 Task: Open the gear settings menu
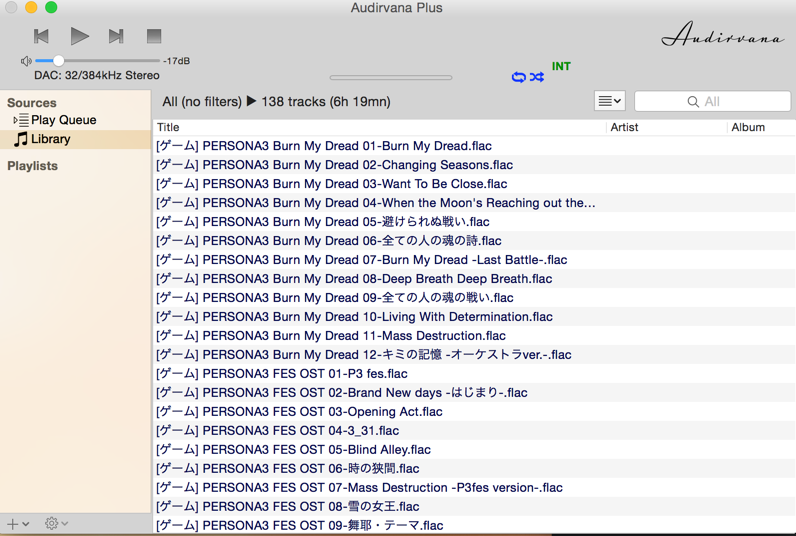[56, 523]
